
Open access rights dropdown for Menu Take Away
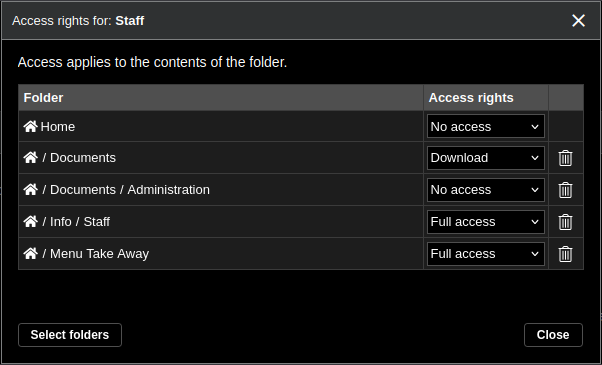pos(486,254)
